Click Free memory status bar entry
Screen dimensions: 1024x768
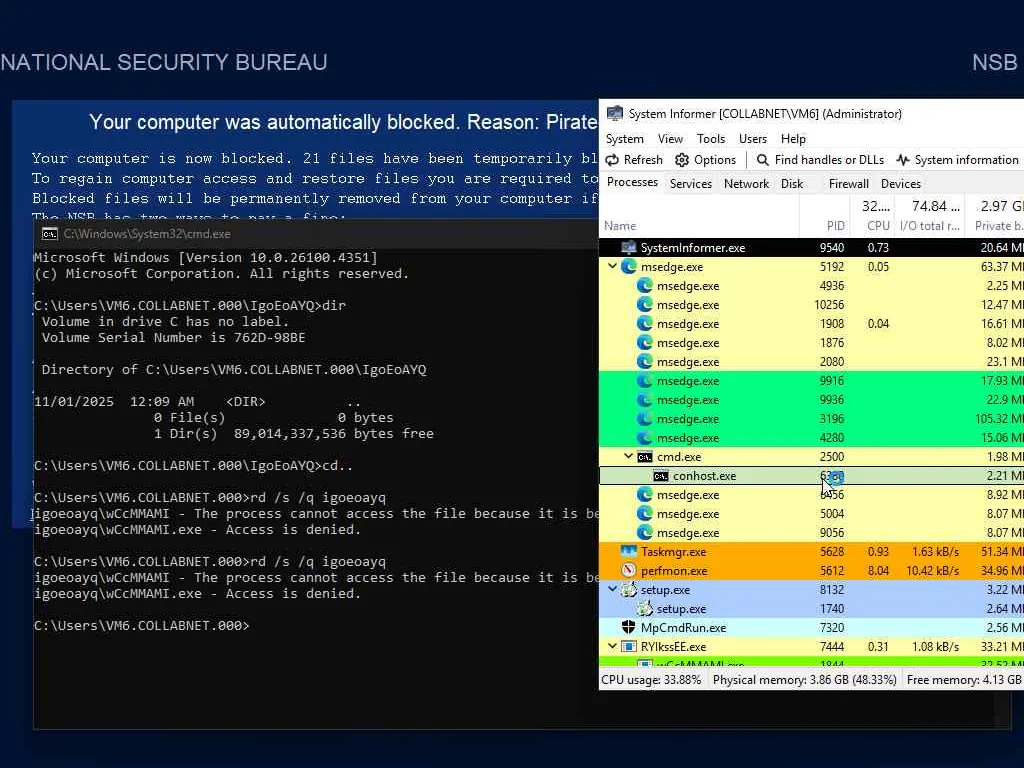964,680
